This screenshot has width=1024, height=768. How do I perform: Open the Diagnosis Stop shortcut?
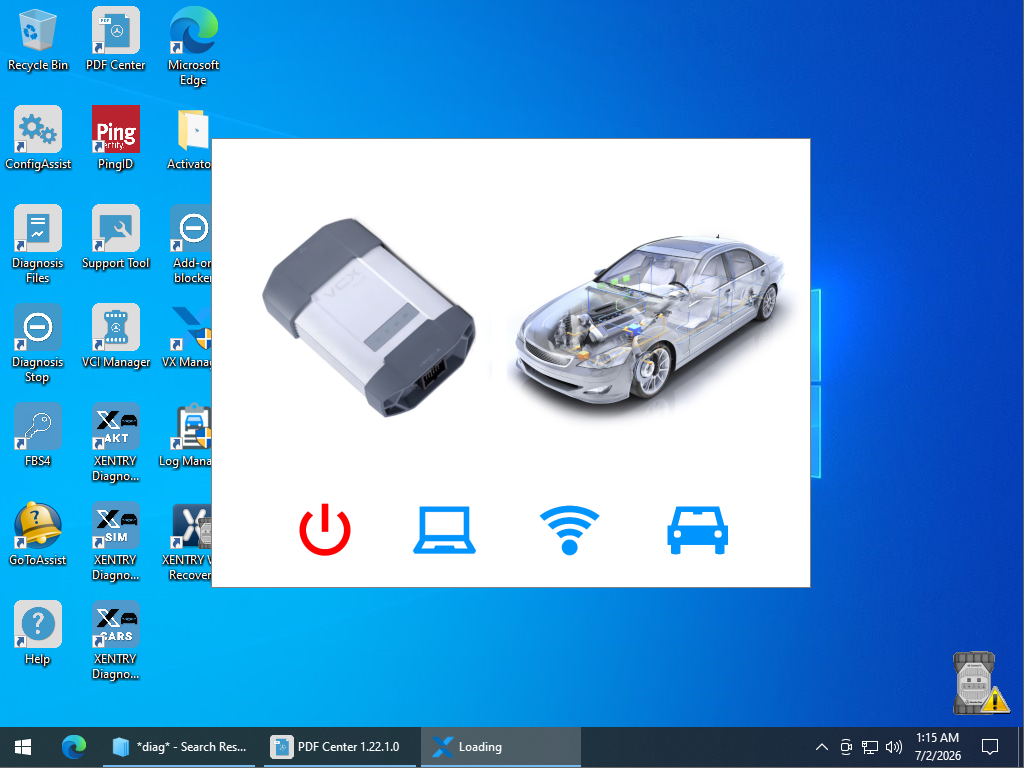[x=38, y=343]
